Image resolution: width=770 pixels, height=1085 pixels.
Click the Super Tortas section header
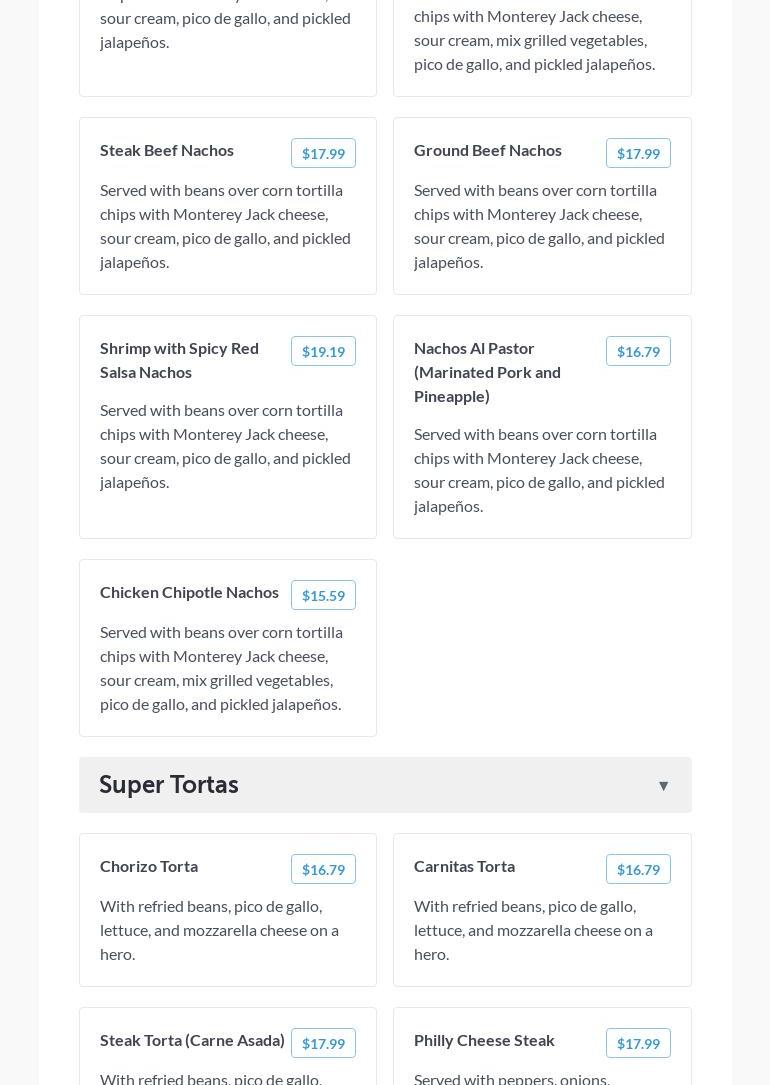click(169, 785)
